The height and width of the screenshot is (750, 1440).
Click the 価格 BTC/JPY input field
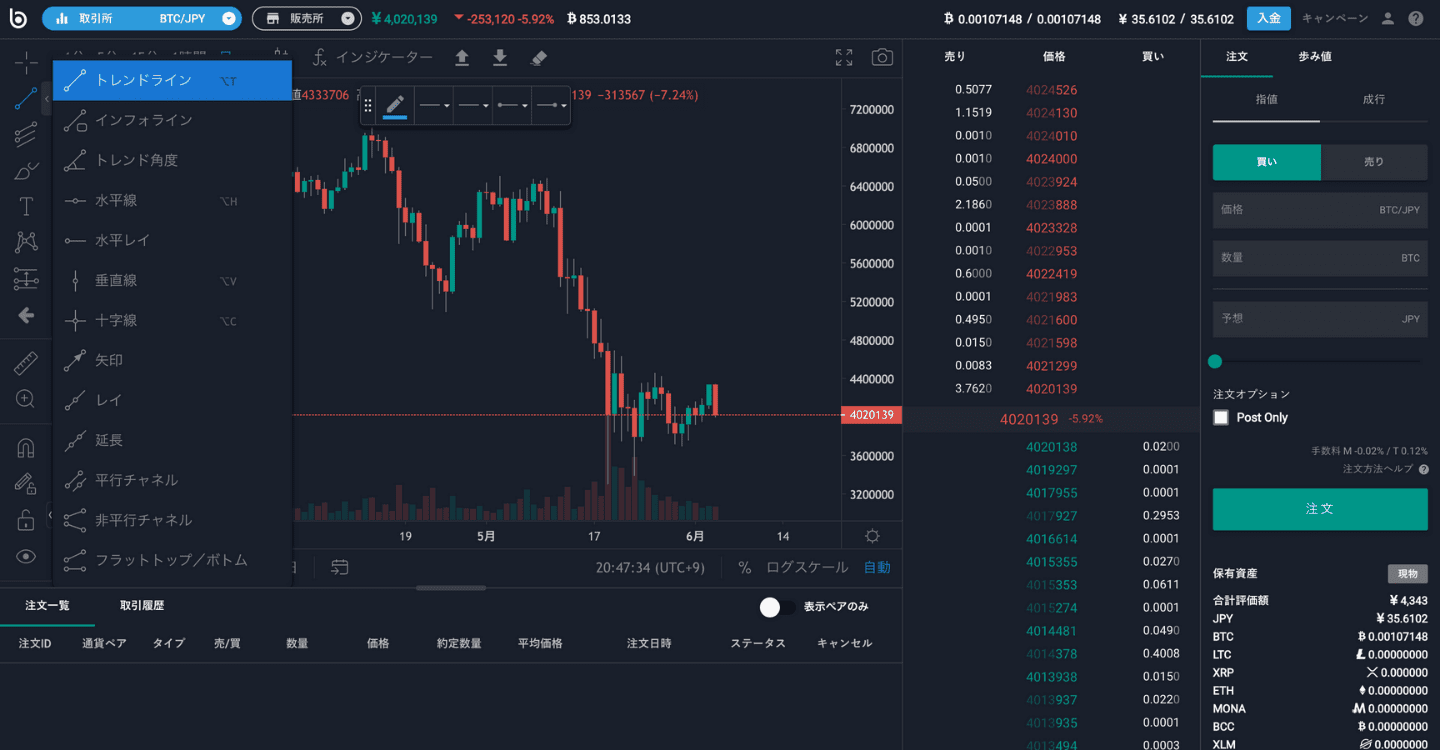coord(1320,210)
